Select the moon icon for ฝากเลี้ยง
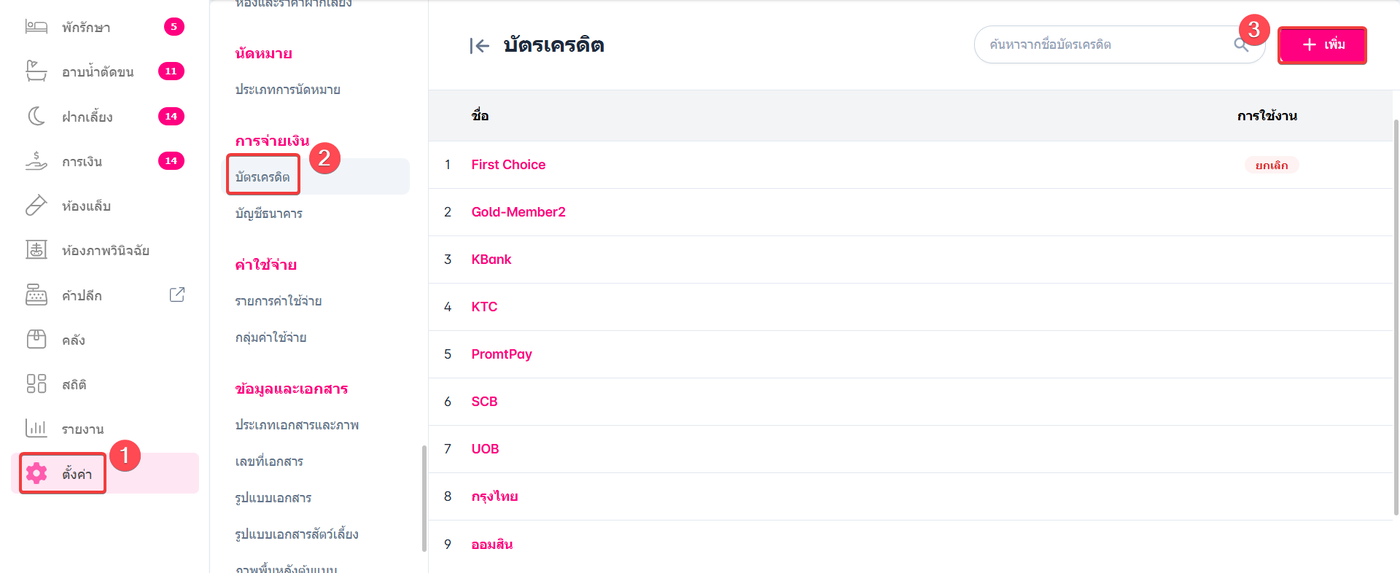 [36, 116]
